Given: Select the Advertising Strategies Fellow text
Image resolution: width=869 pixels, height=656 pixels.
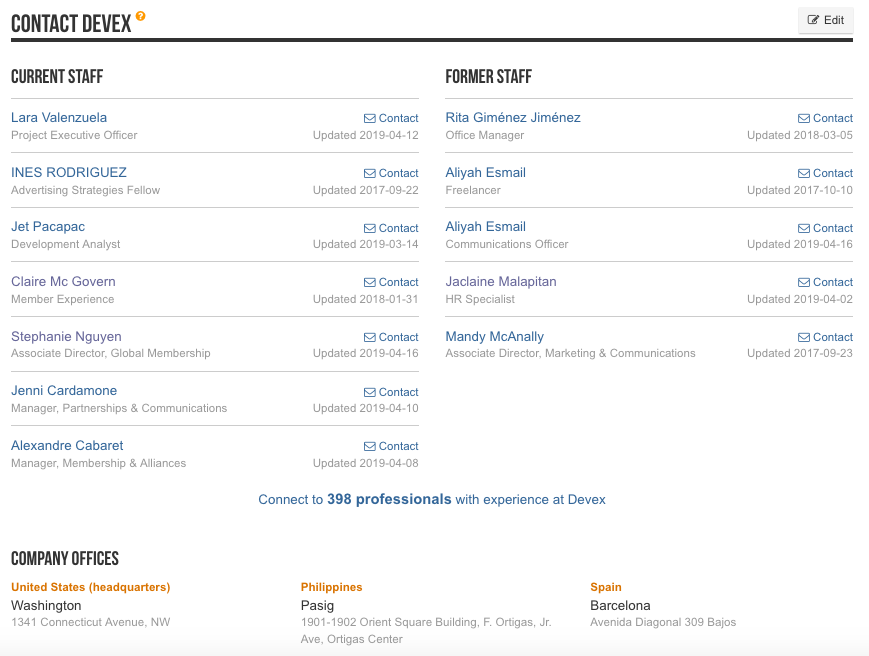Looking at the screenshot, I should coord(85,190).
